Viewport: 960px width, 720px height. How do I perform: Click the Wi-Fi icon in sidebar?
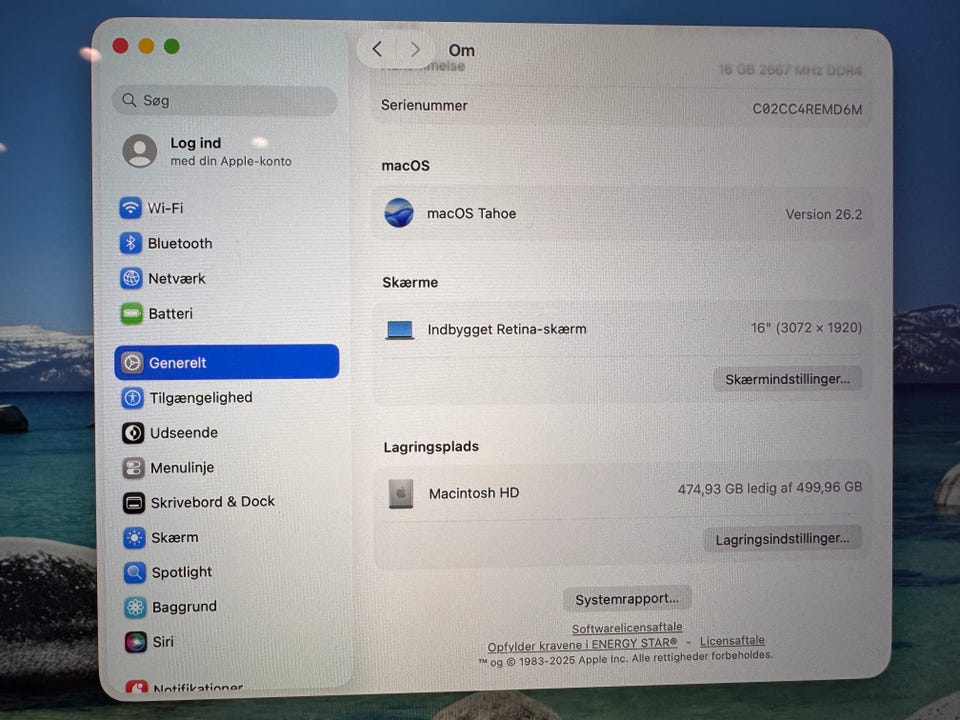130,208
